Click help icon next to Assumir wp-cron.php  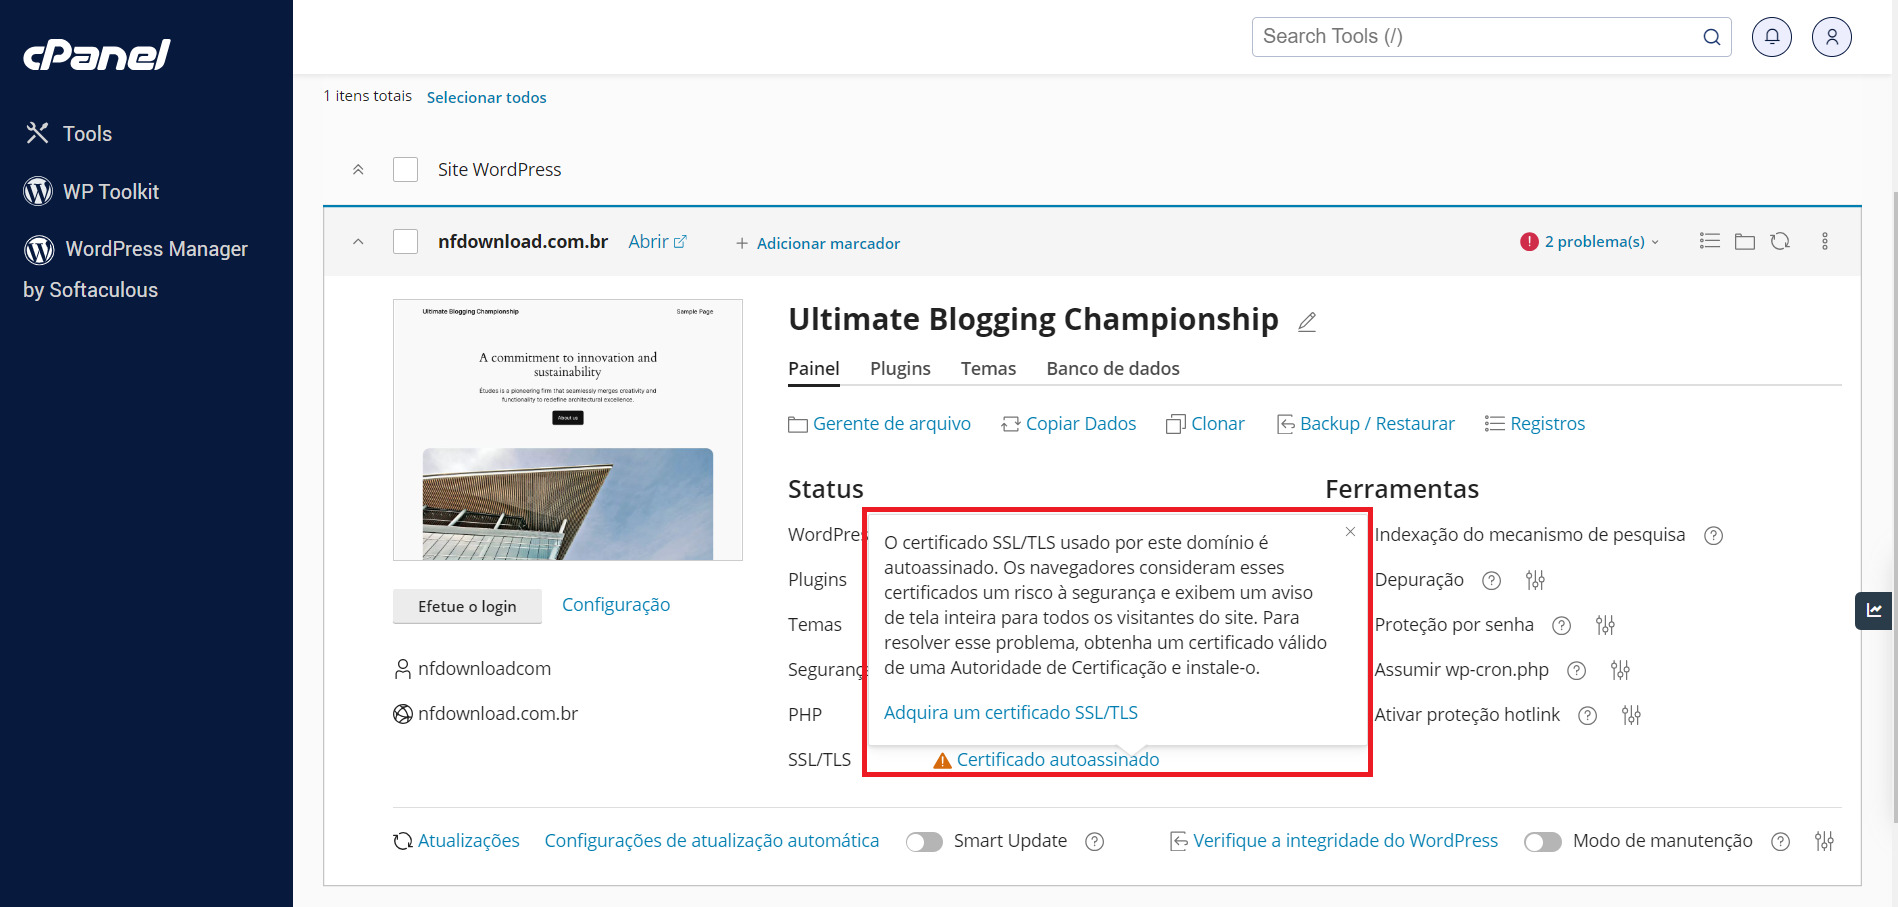pyautogui.click(x=1576, y=671)
